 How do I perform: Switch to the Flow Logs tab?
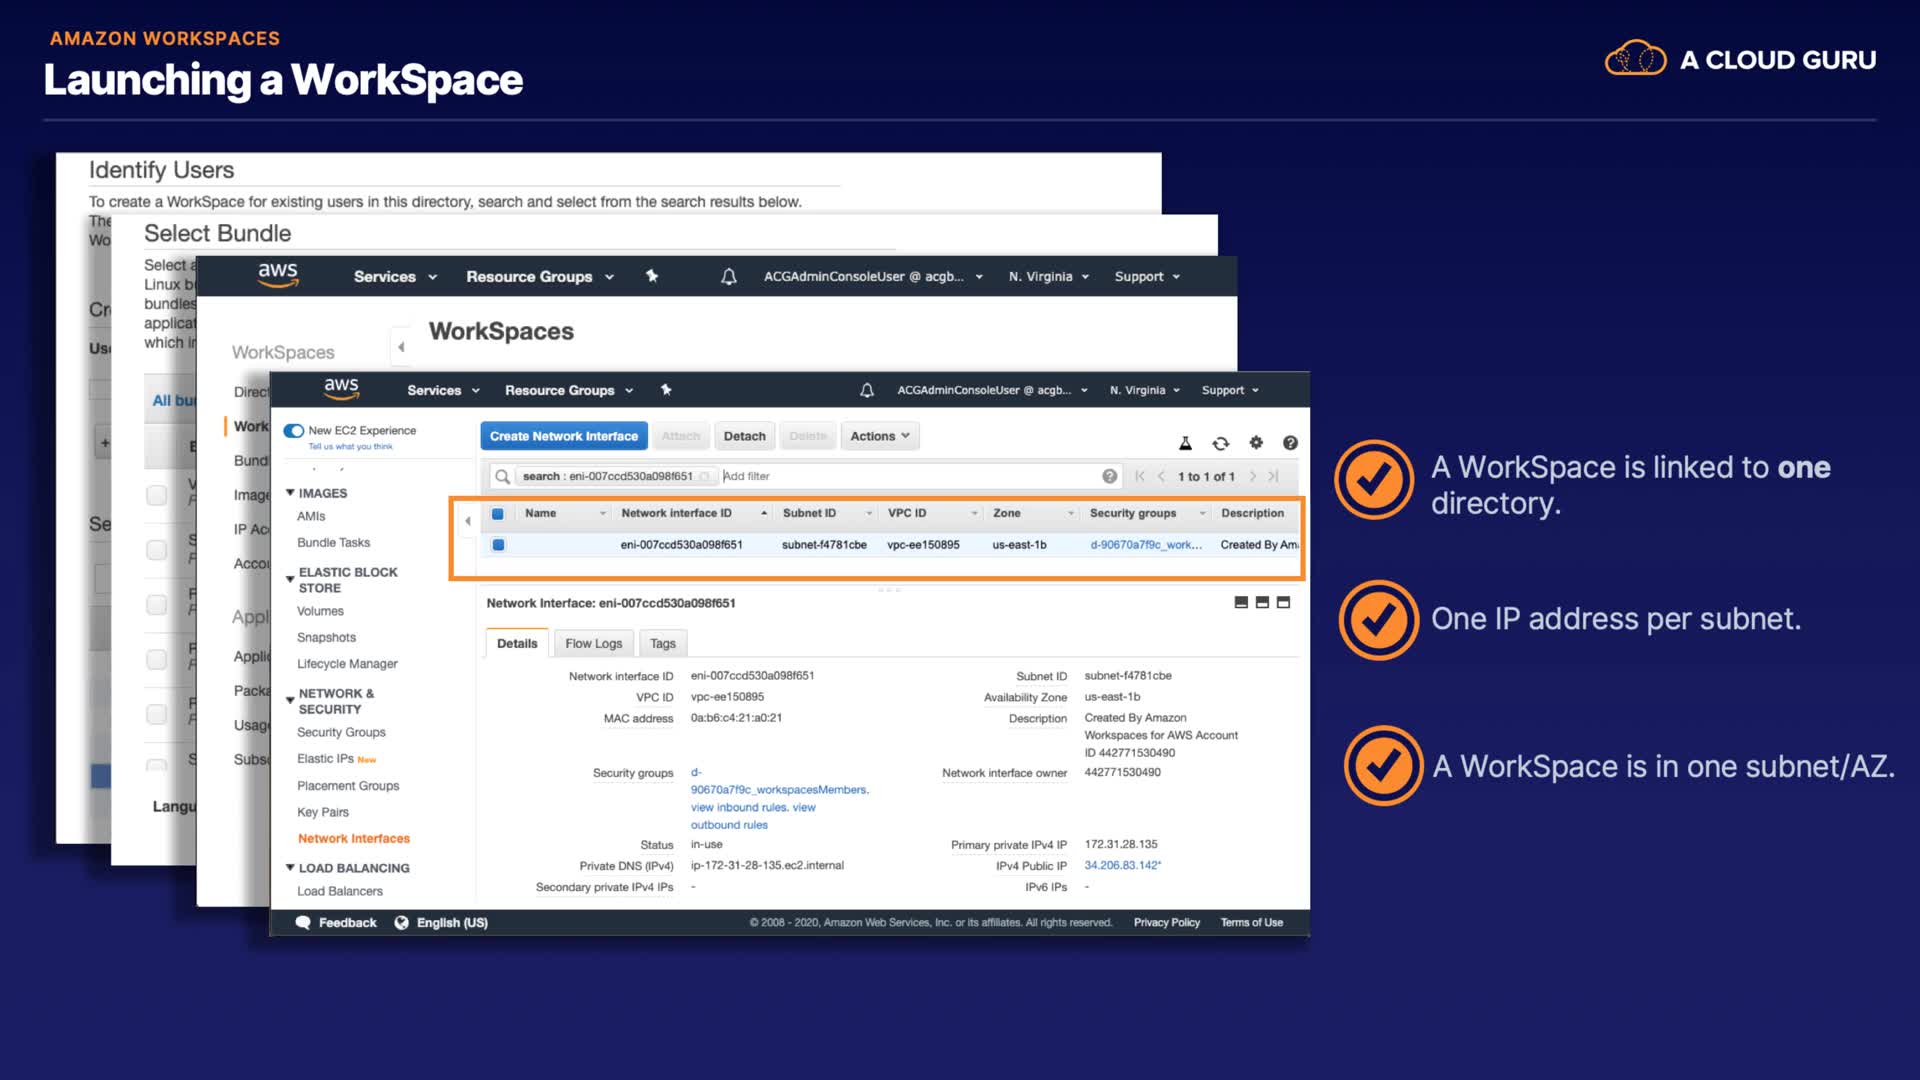pos(593,643)
